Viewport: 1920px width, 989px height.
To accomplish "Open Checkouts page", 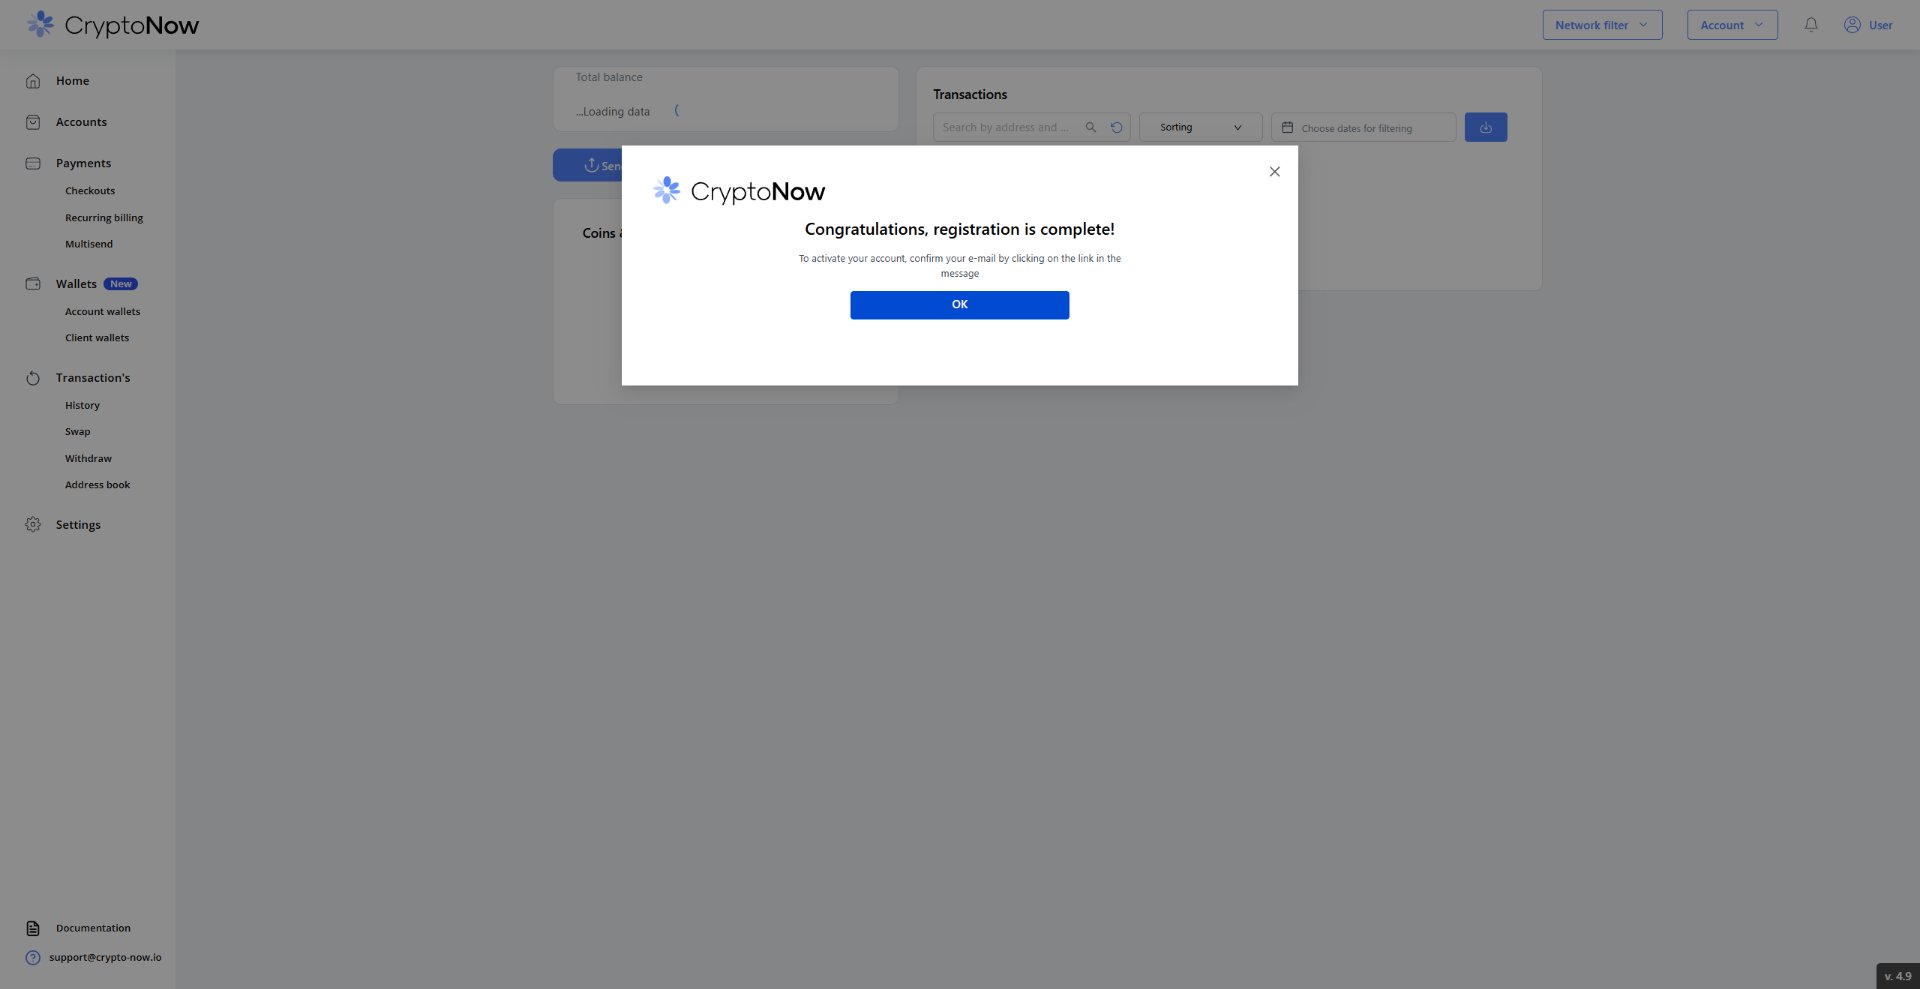I will 90,191.
